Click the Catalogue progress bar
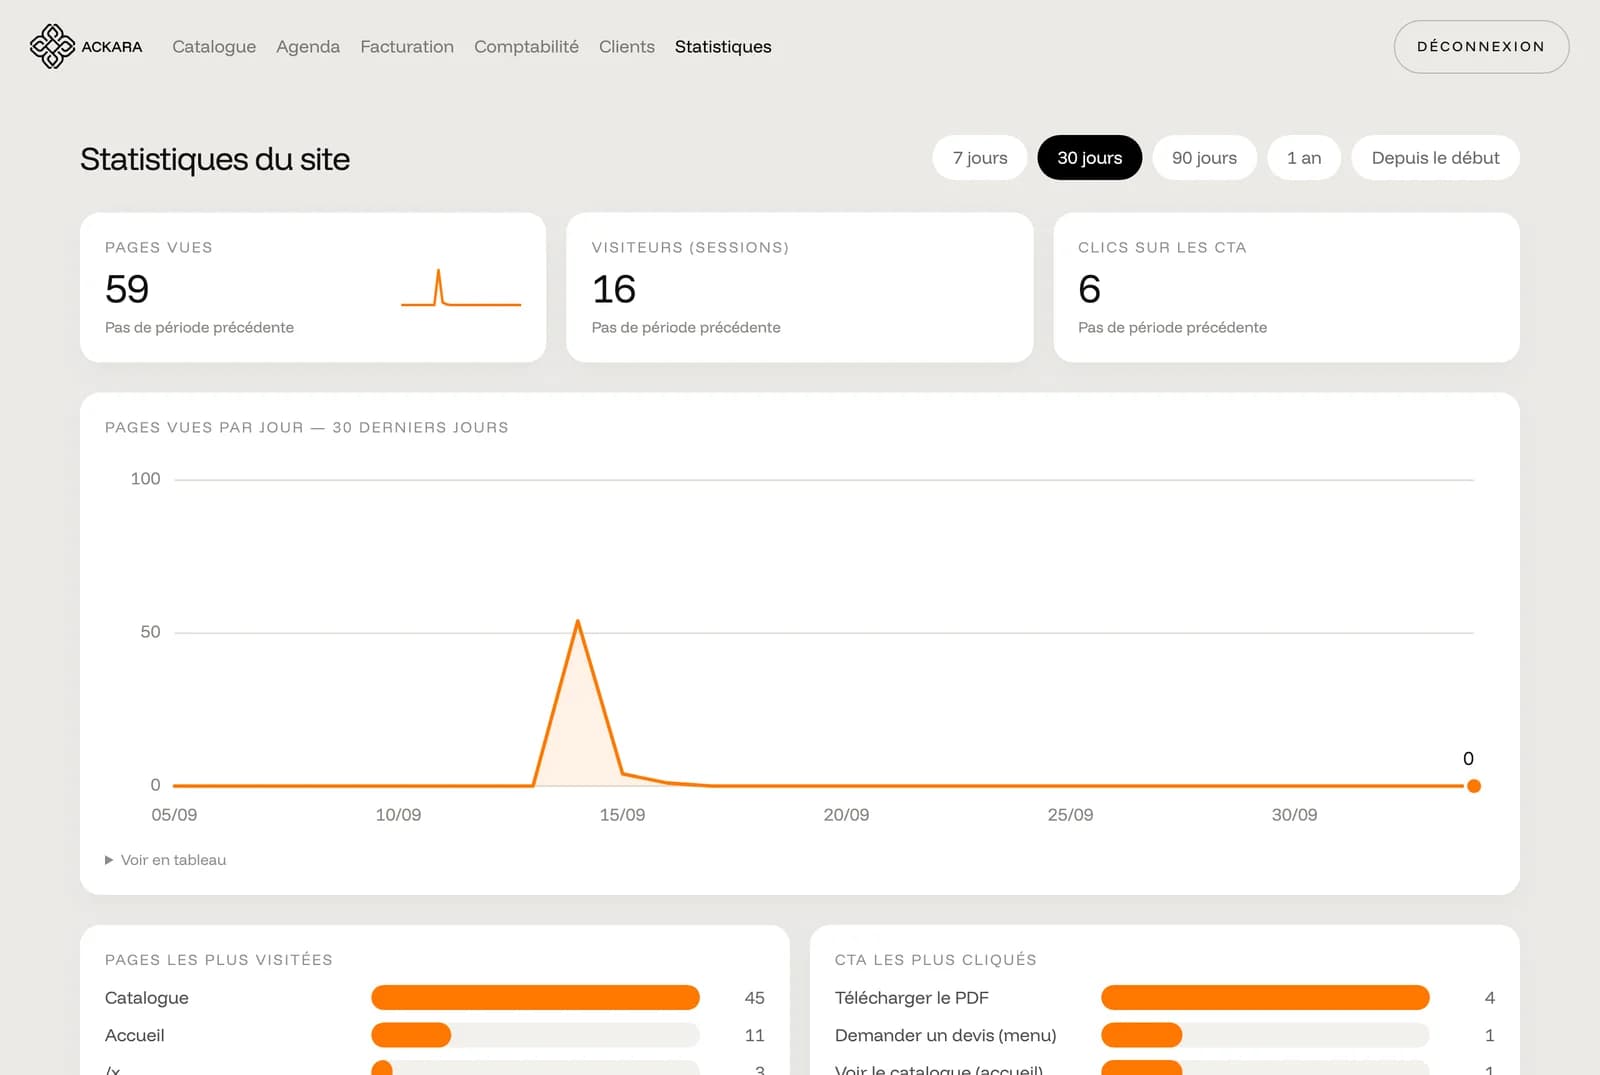This screenshot has height=1075, width=1600. tap(535, 998)
